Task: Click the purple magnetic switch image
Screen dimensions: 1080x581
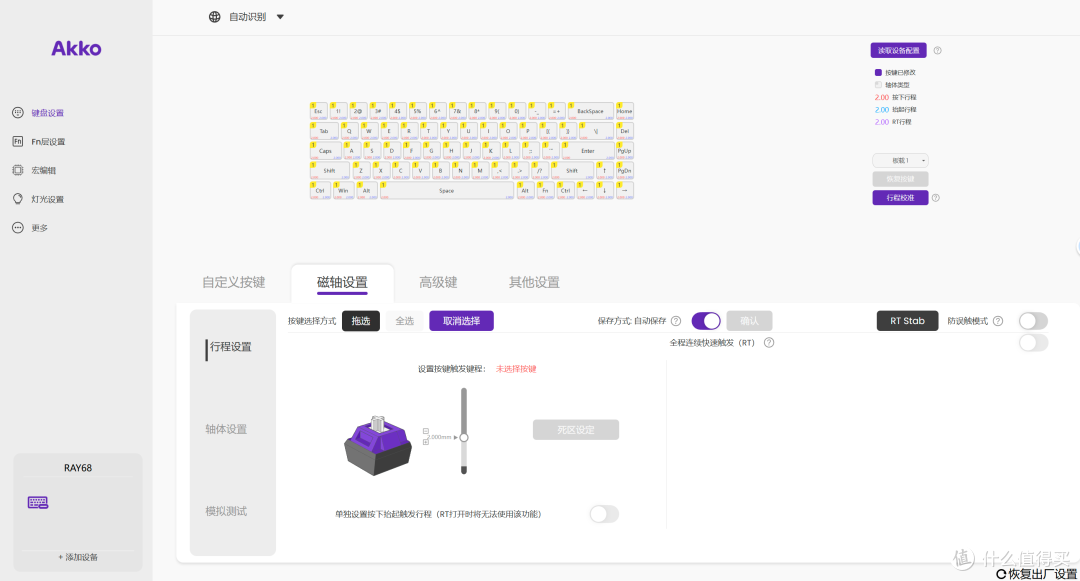Action: point(377,445)
